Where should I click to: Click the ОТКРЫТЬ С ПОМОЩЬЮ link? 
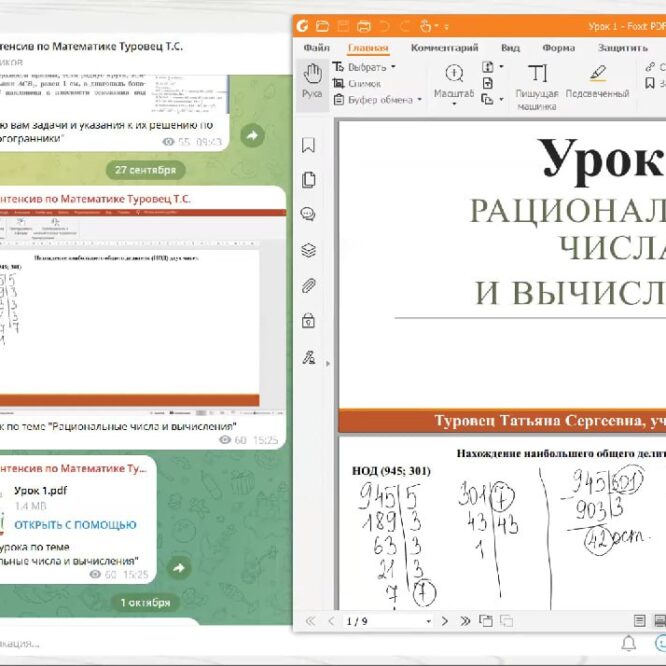(75, 524)
